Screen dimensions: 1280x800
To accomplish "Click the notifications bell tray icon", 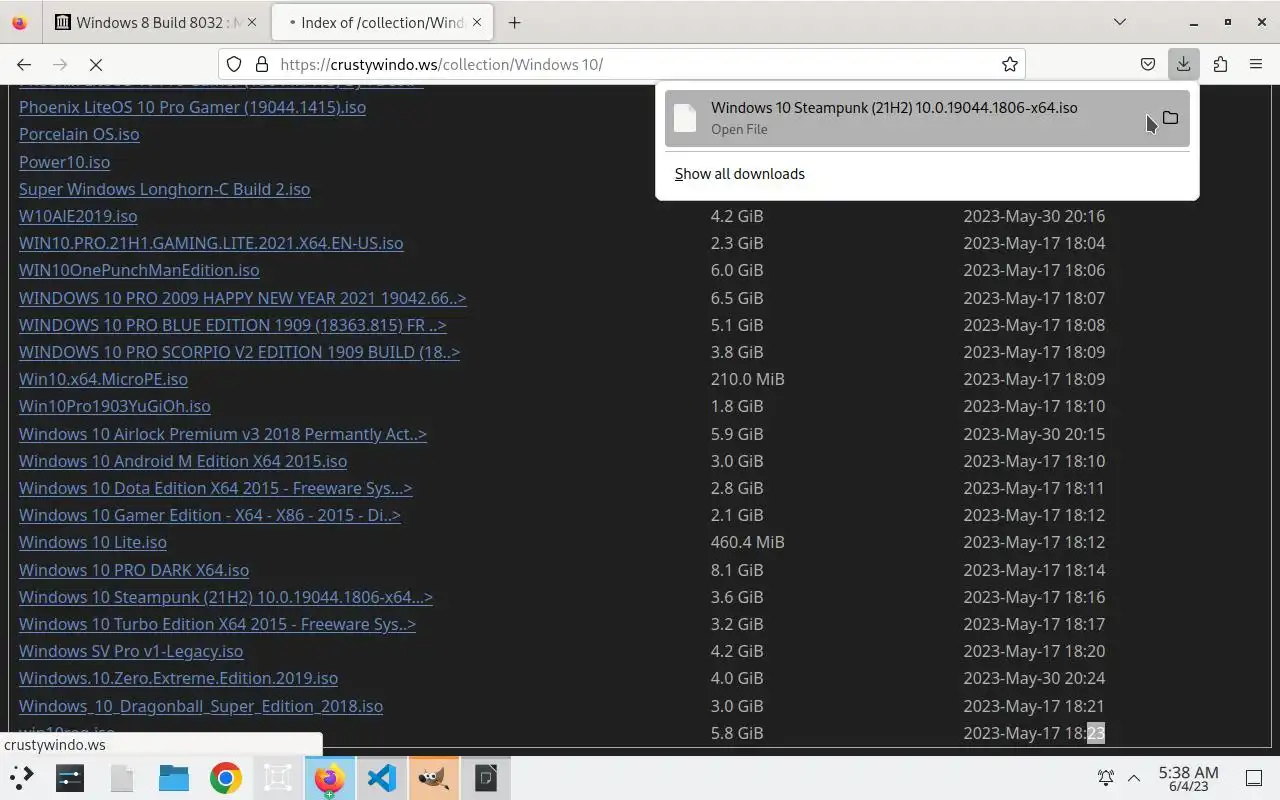I will point(1106,778).
